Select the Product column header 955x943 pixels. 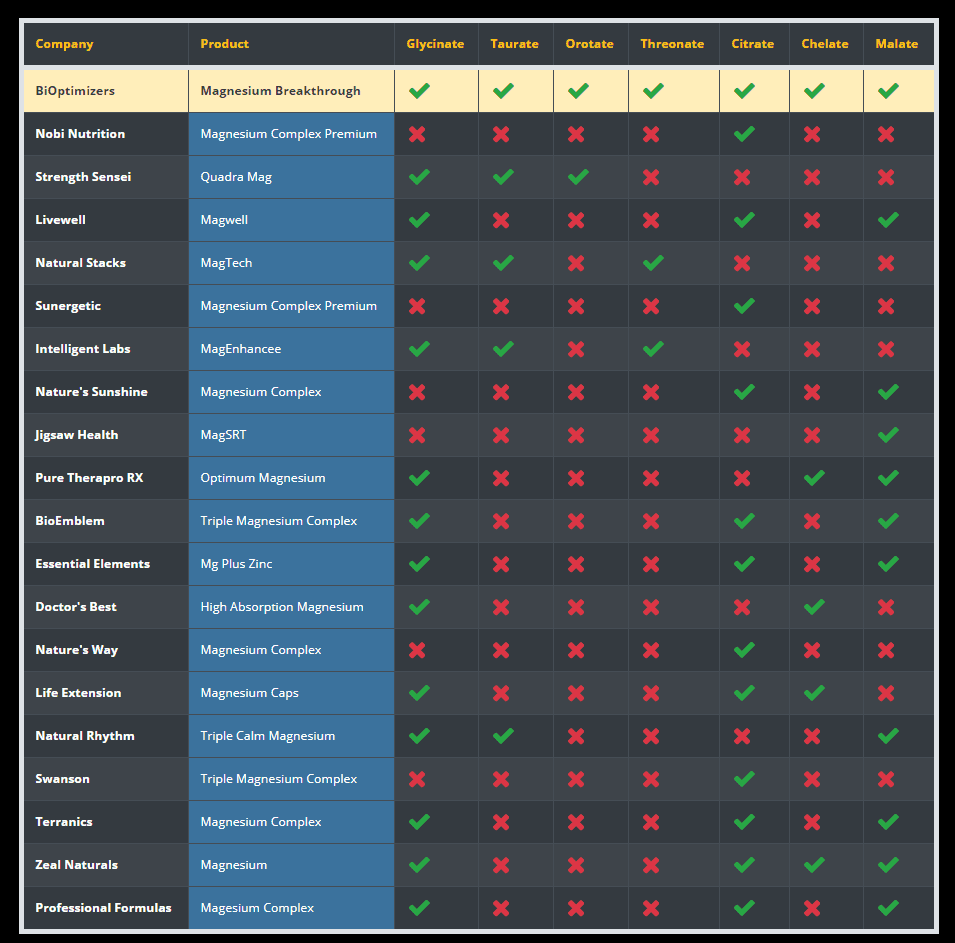pos(224,43)
